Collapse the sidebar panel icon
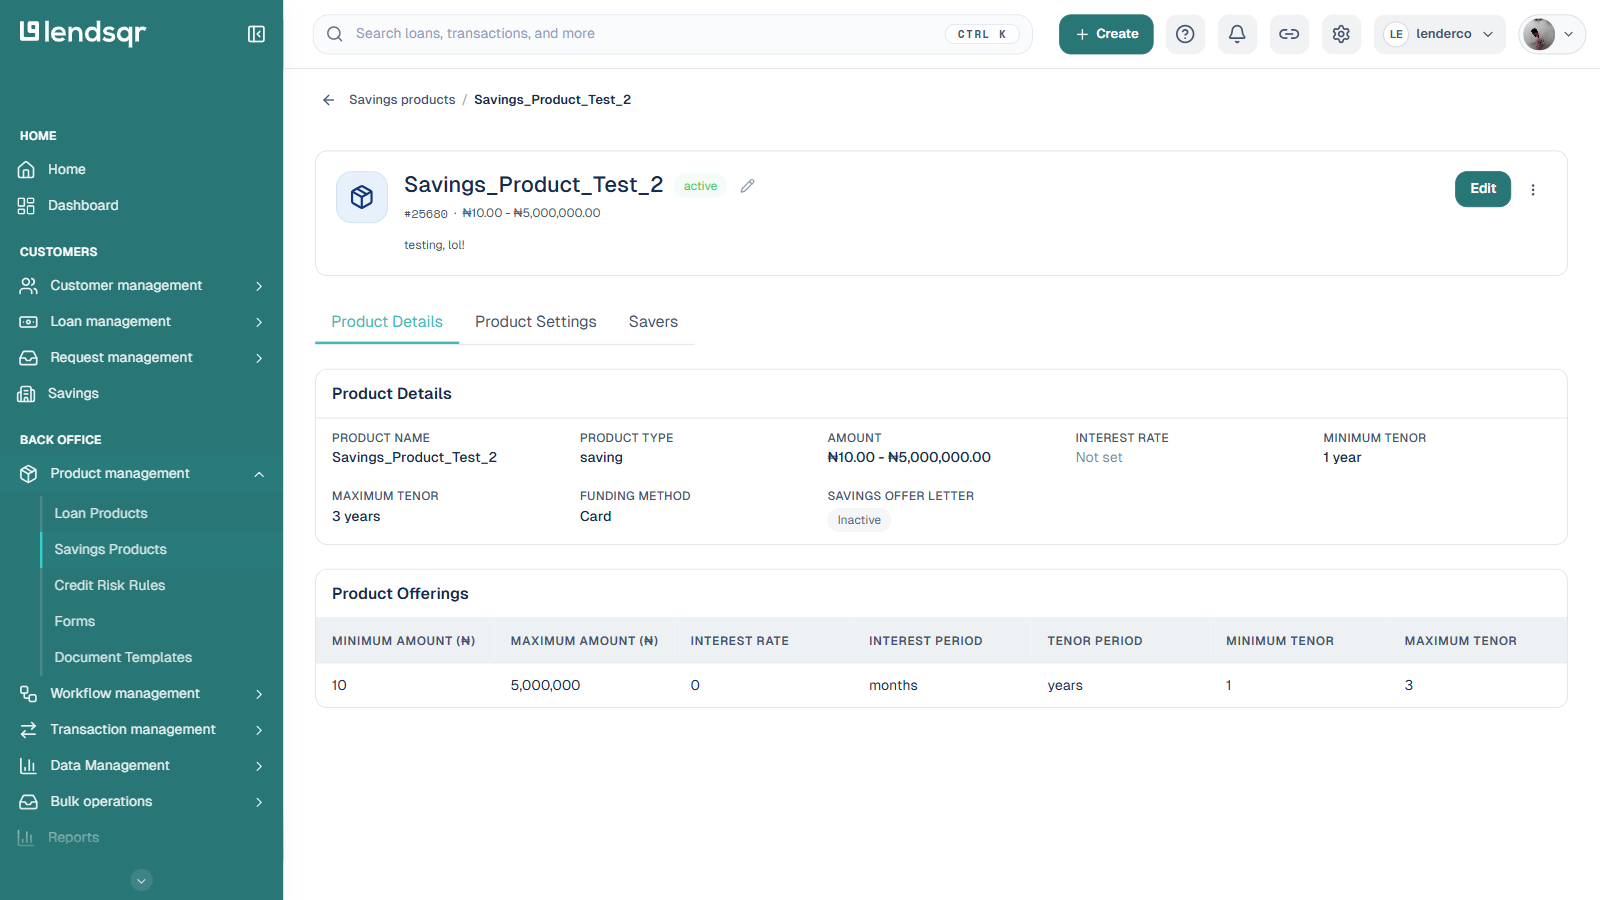Image resolution: width=1600 pixels, height=900 pixels. coord(256,34)
